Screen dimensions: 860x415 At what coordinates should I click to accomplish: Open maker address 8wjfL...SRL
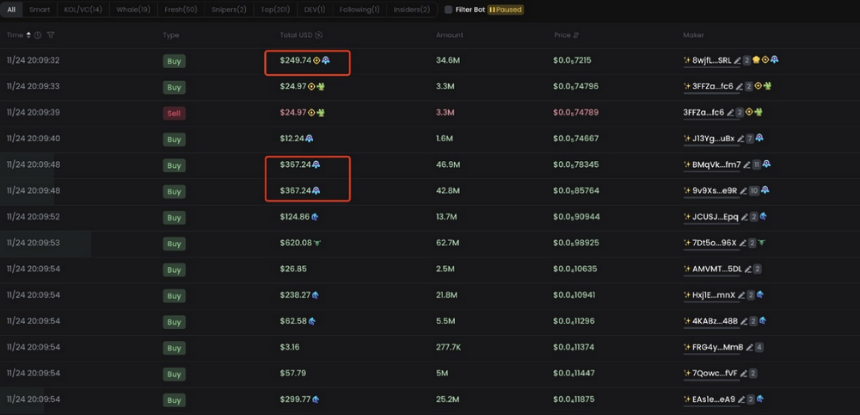[x=711, y=60]
